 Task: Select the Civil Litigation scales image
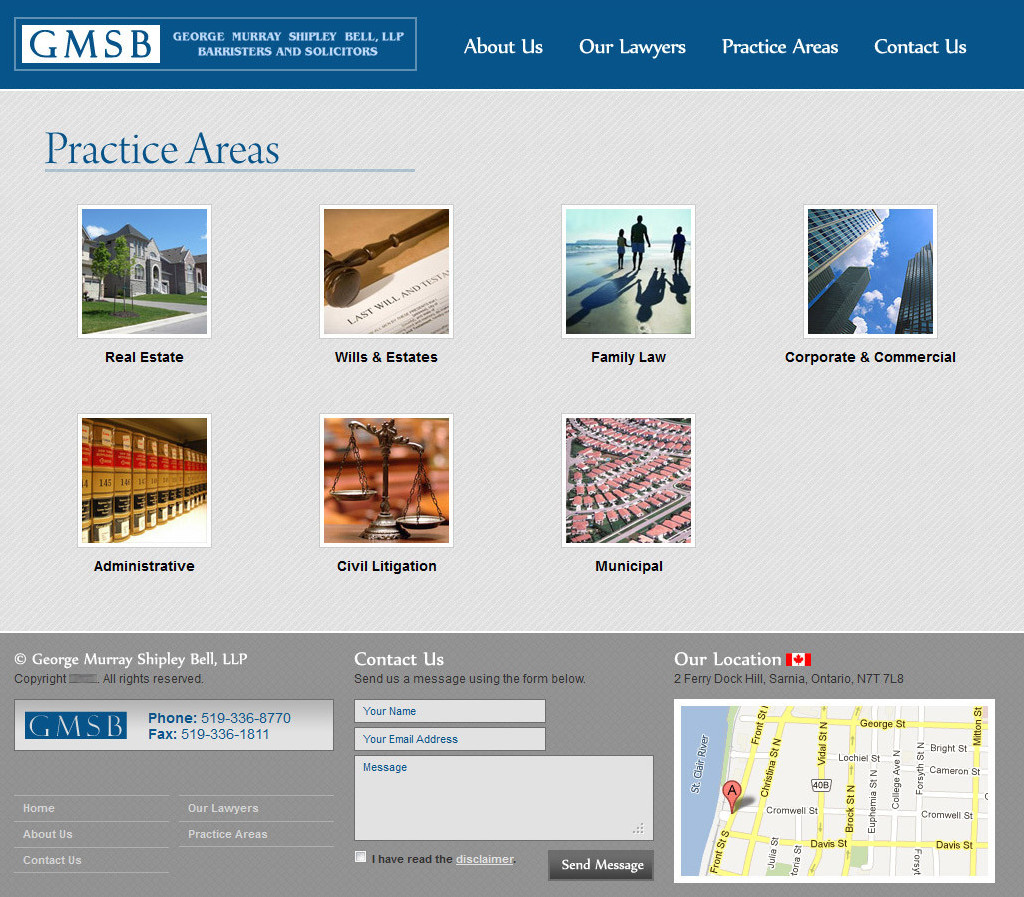[x=386, y=480]
